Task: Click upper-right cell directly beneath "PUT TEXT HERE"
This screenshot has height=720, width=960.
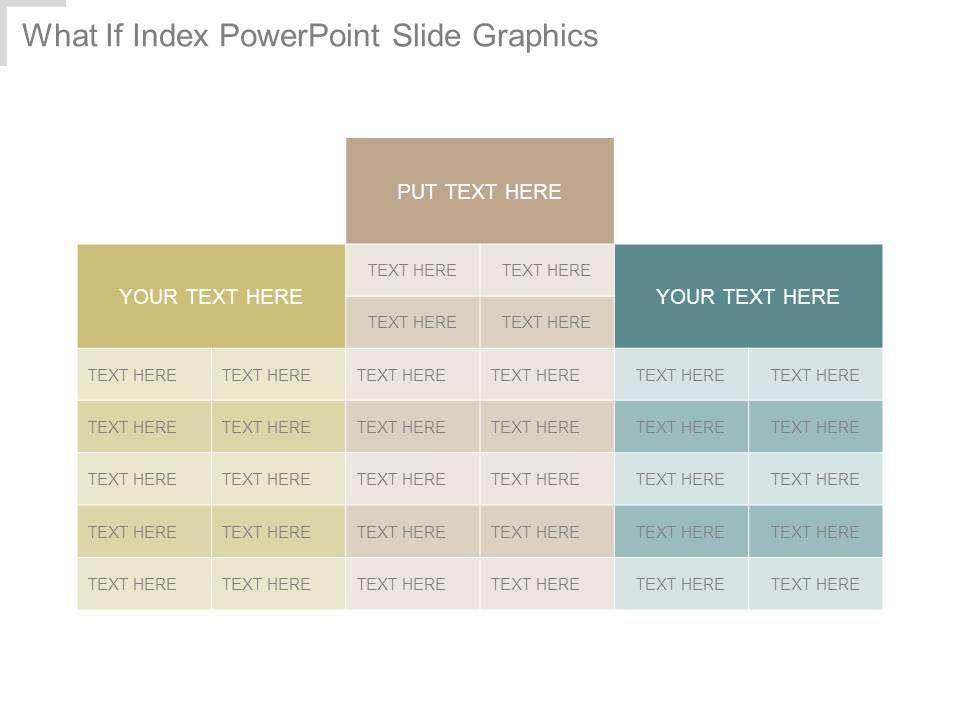Action: [x=546, y=270]
